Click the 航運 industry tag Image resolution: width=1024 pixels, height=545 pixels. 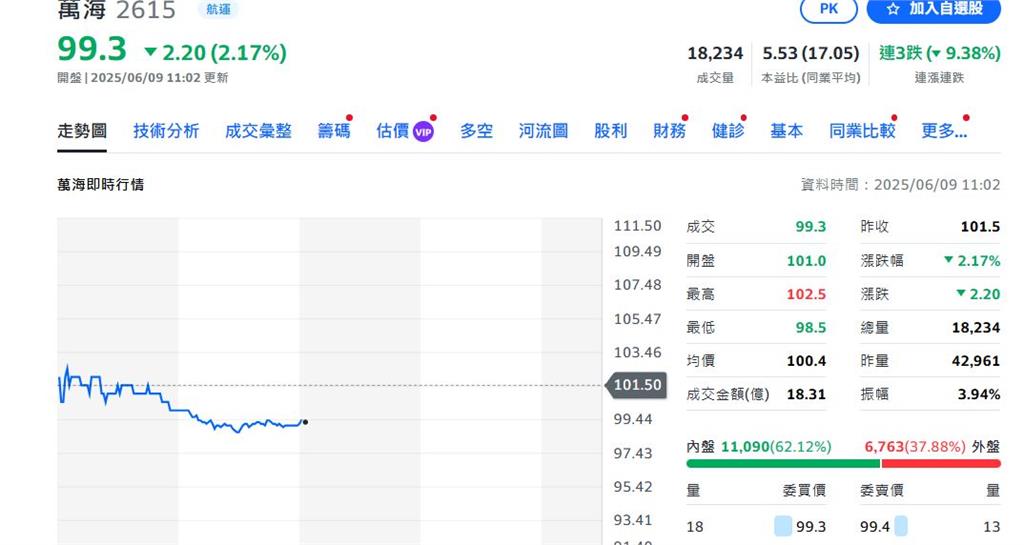pyautogui.click(x=218, y=10)
